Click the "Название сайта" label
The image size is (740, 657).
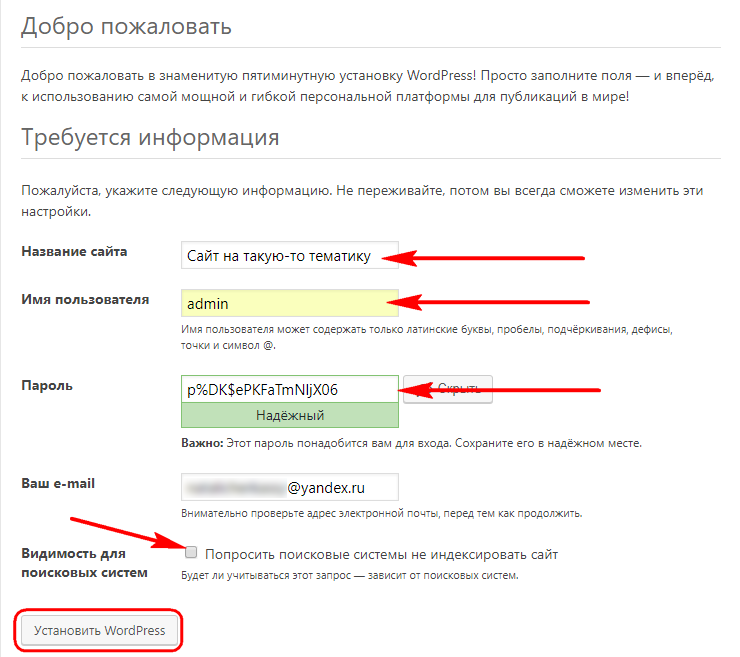click(74, 252)
